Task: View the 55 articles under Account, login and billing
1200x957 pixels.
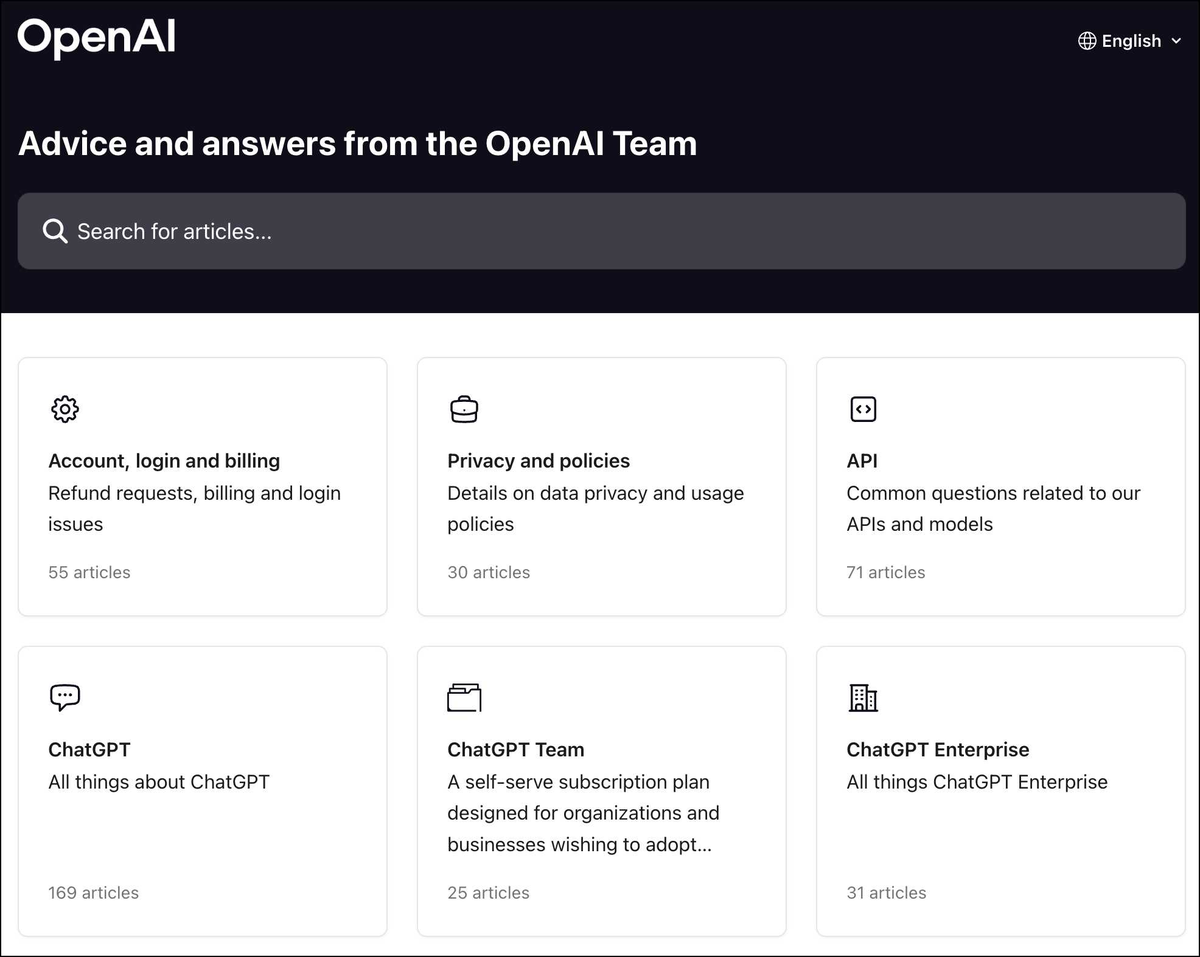Action: pyautogui.click(x=89, y=572)
